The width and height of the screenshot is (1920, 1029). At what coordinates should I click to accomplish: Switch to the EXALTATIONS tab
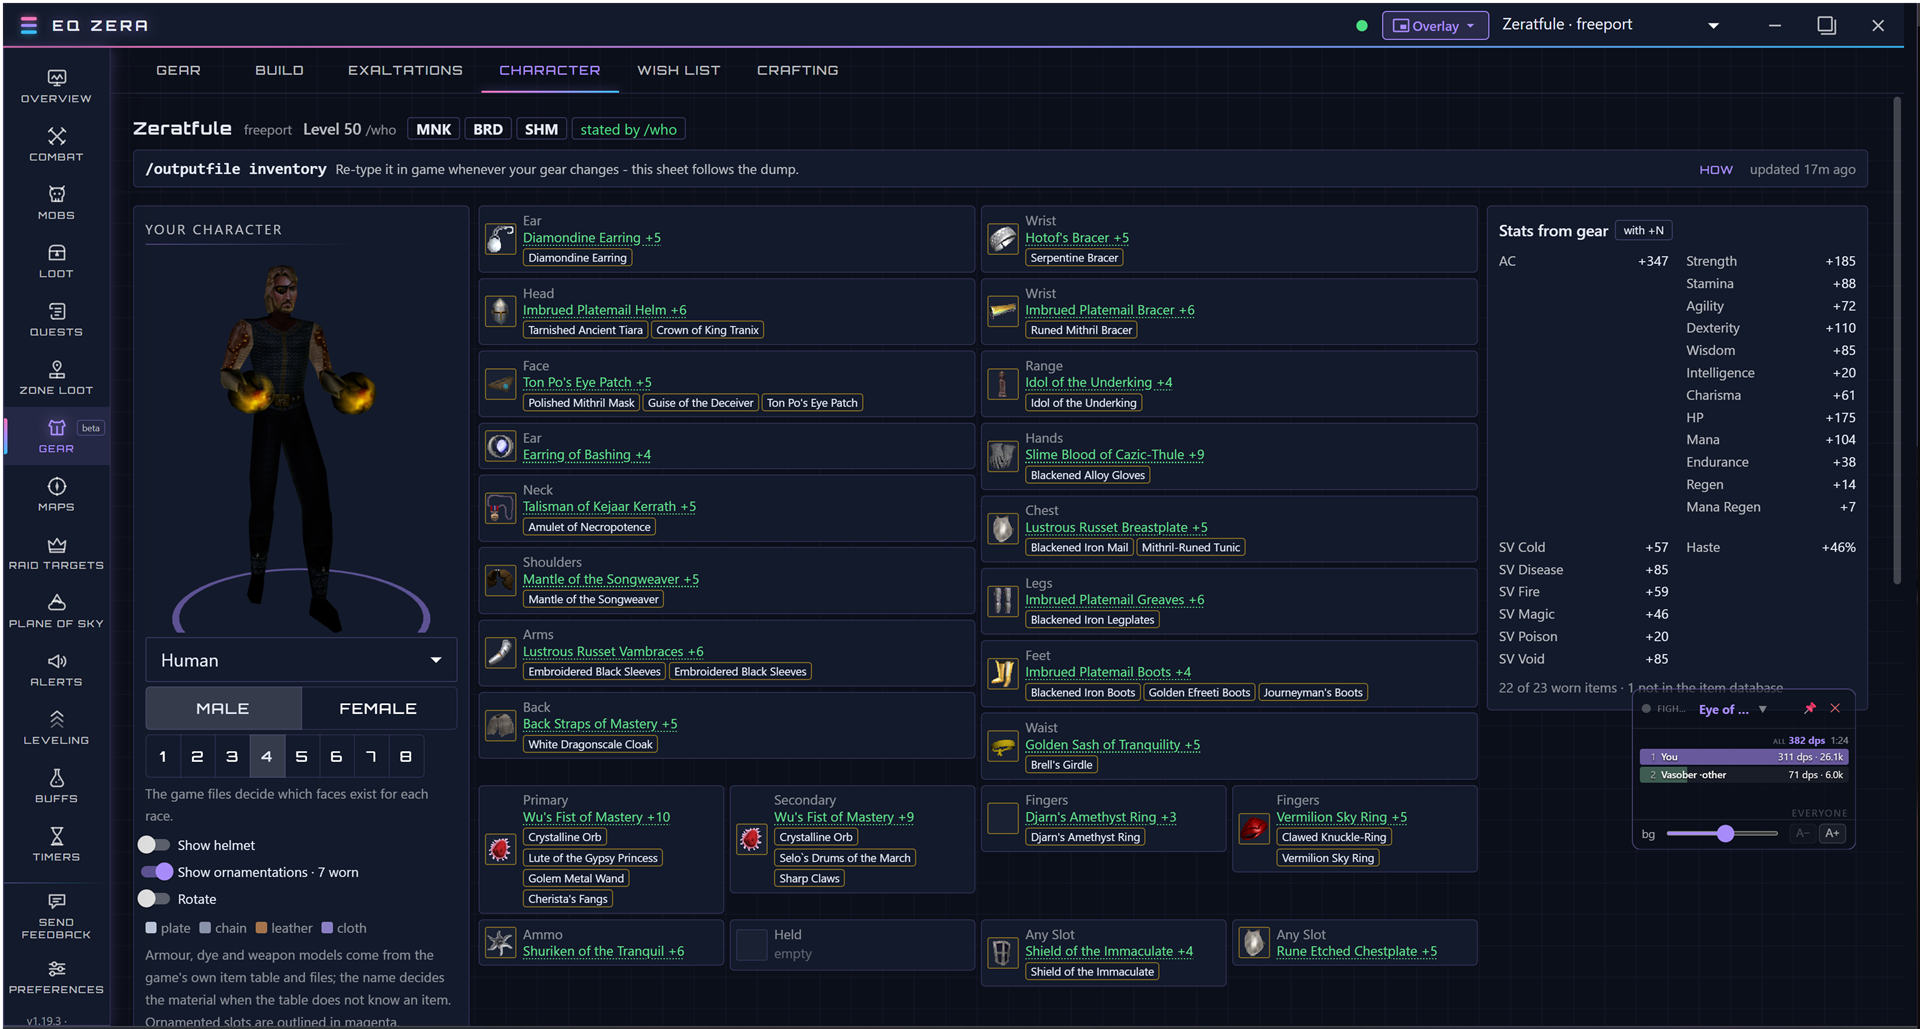click(405, 70)
